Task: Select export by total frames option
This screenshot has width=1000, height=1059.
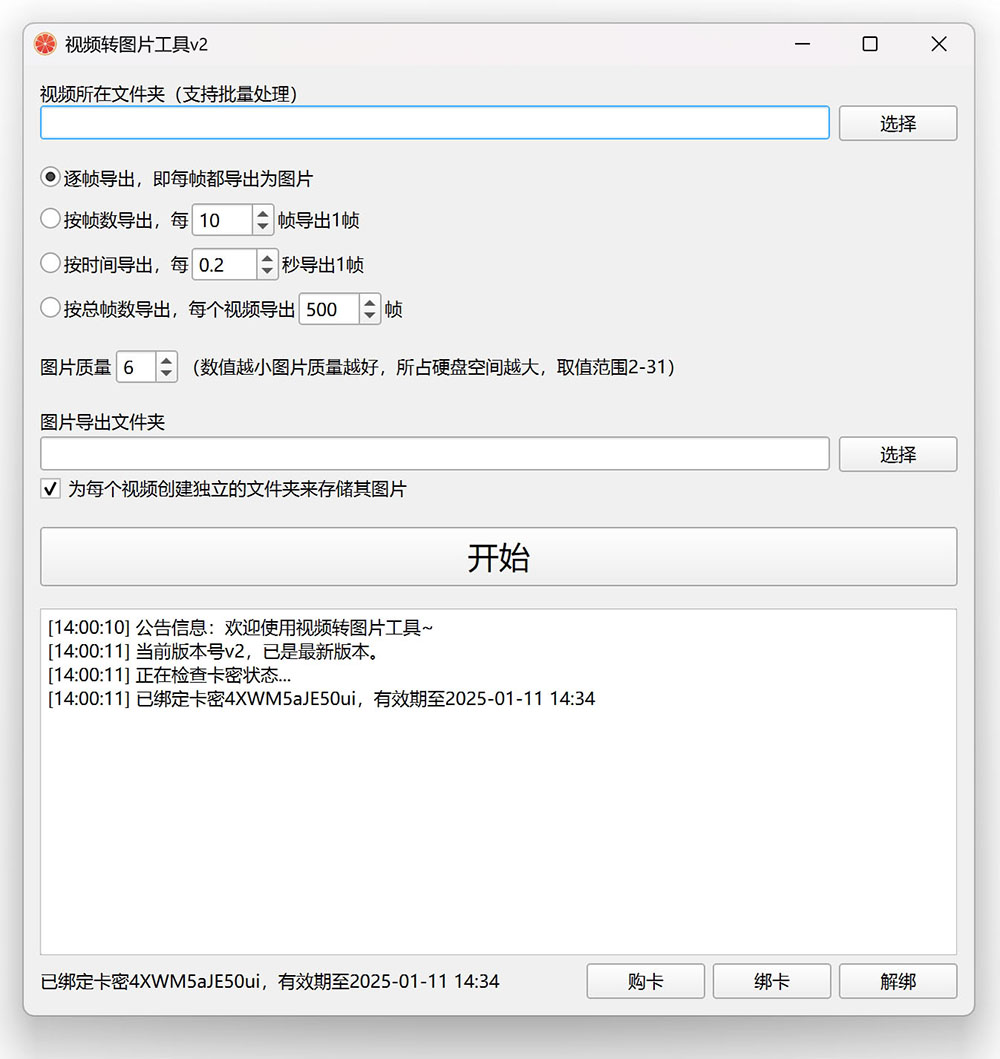Action: (x=51, y=309)
